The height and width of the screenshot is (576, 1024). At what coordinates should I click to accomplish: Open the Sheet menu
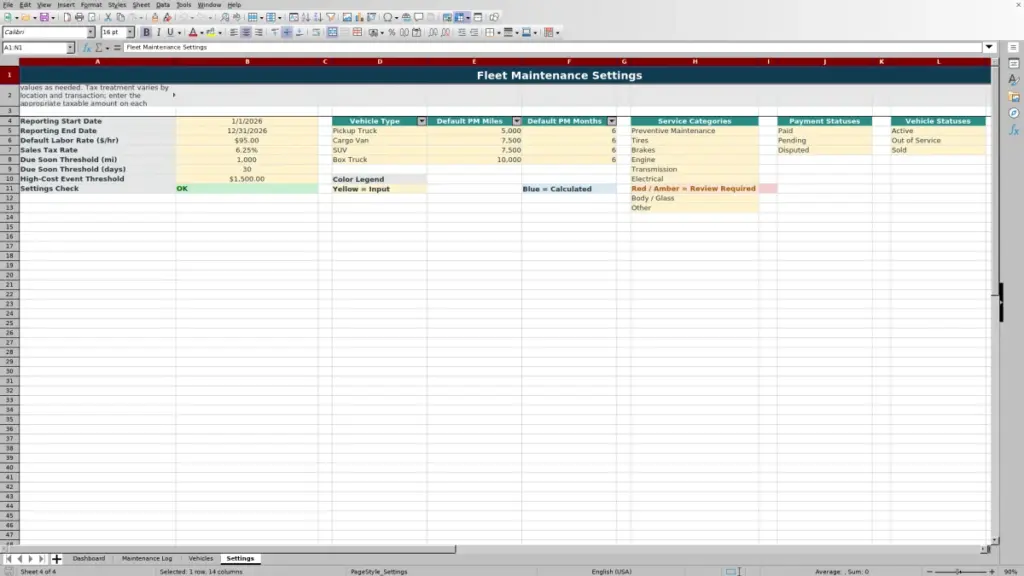141,5
